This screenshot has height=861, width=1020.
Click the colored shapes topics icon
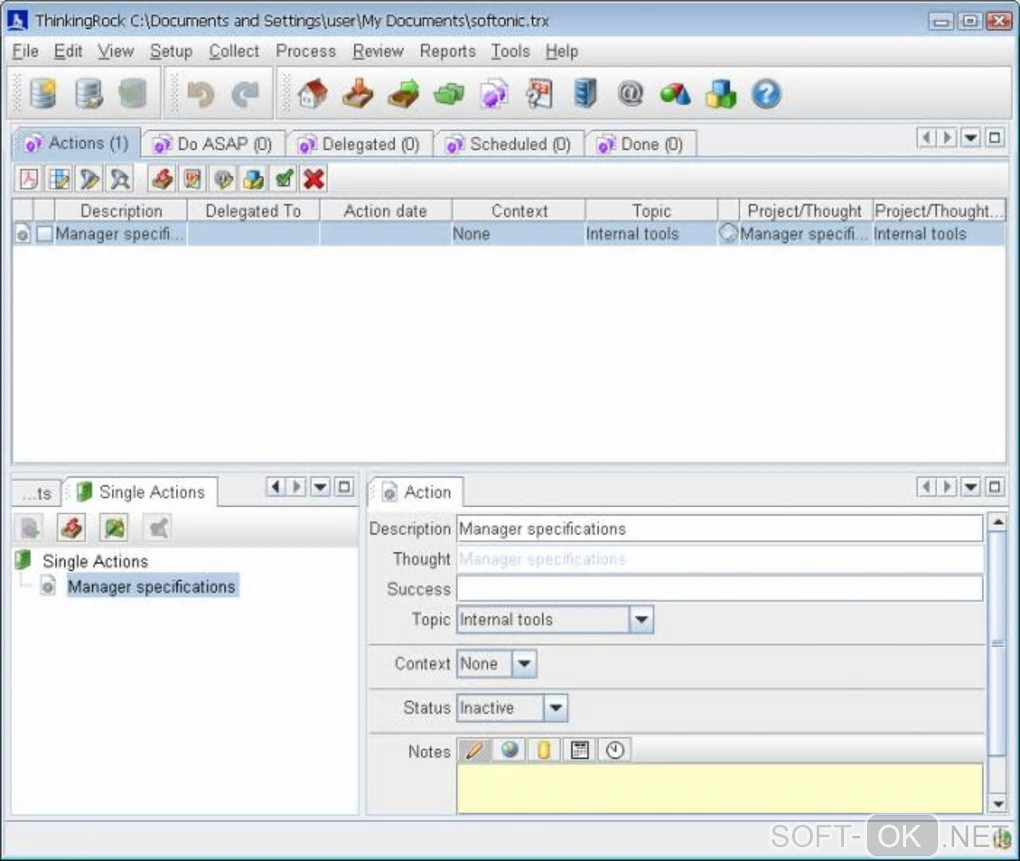675,94
